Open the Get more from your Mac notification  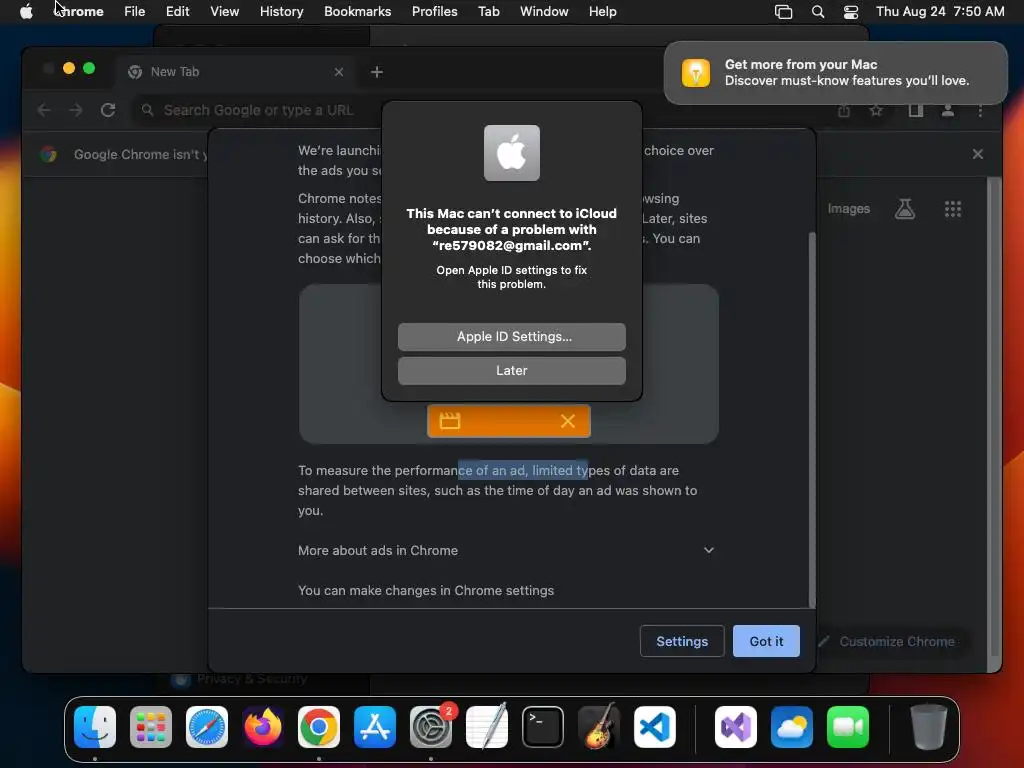[835, 72]
